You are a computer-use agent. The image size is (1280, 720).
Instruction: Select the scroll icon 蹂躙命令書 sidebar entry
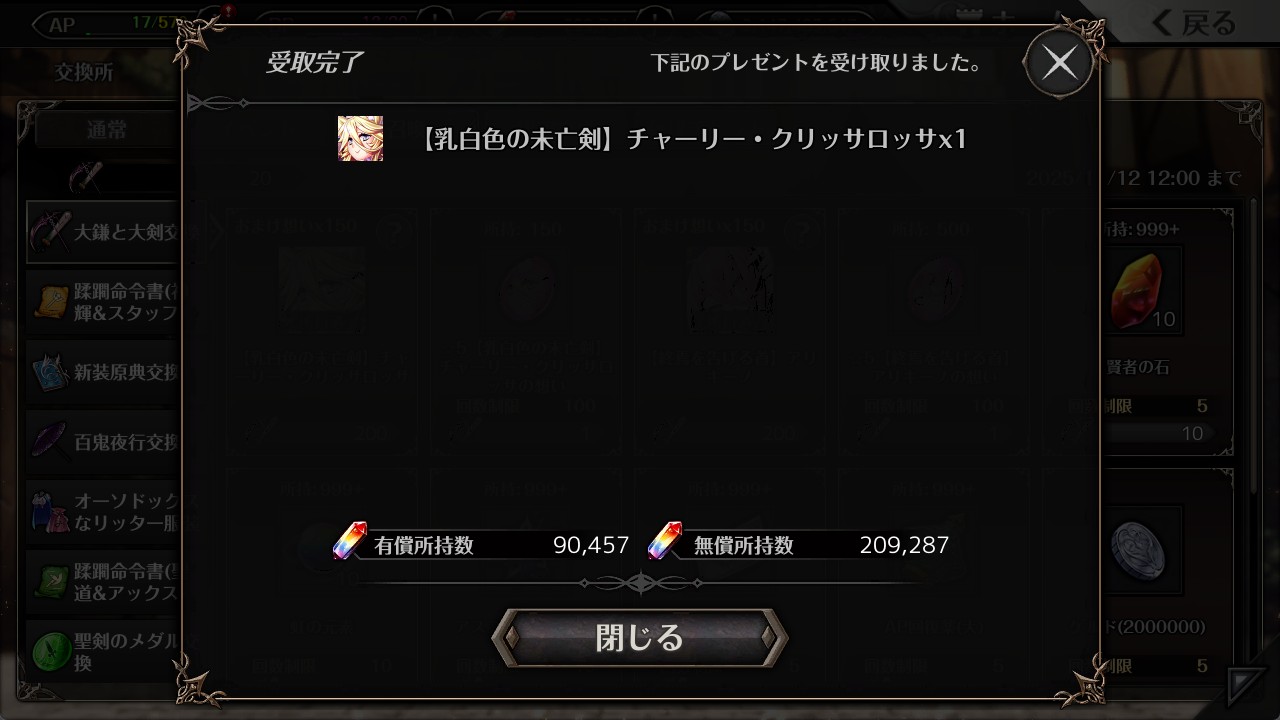coord(104,302)
